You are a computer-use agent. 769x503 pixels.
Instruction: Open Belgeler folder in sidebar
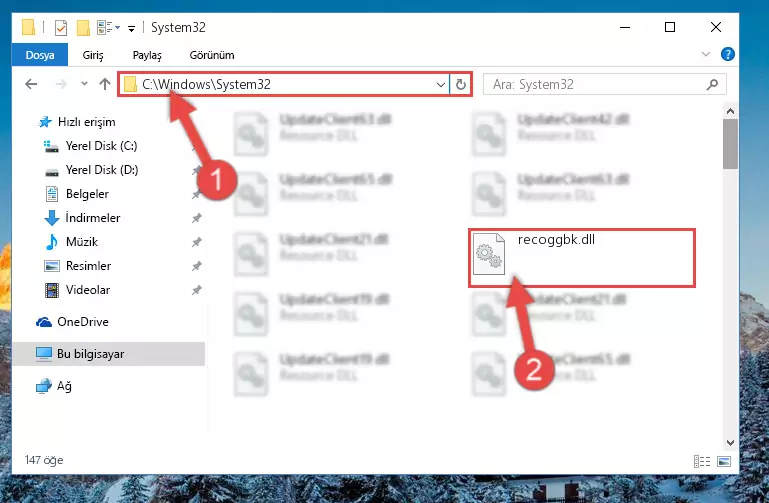coord(77,194)
